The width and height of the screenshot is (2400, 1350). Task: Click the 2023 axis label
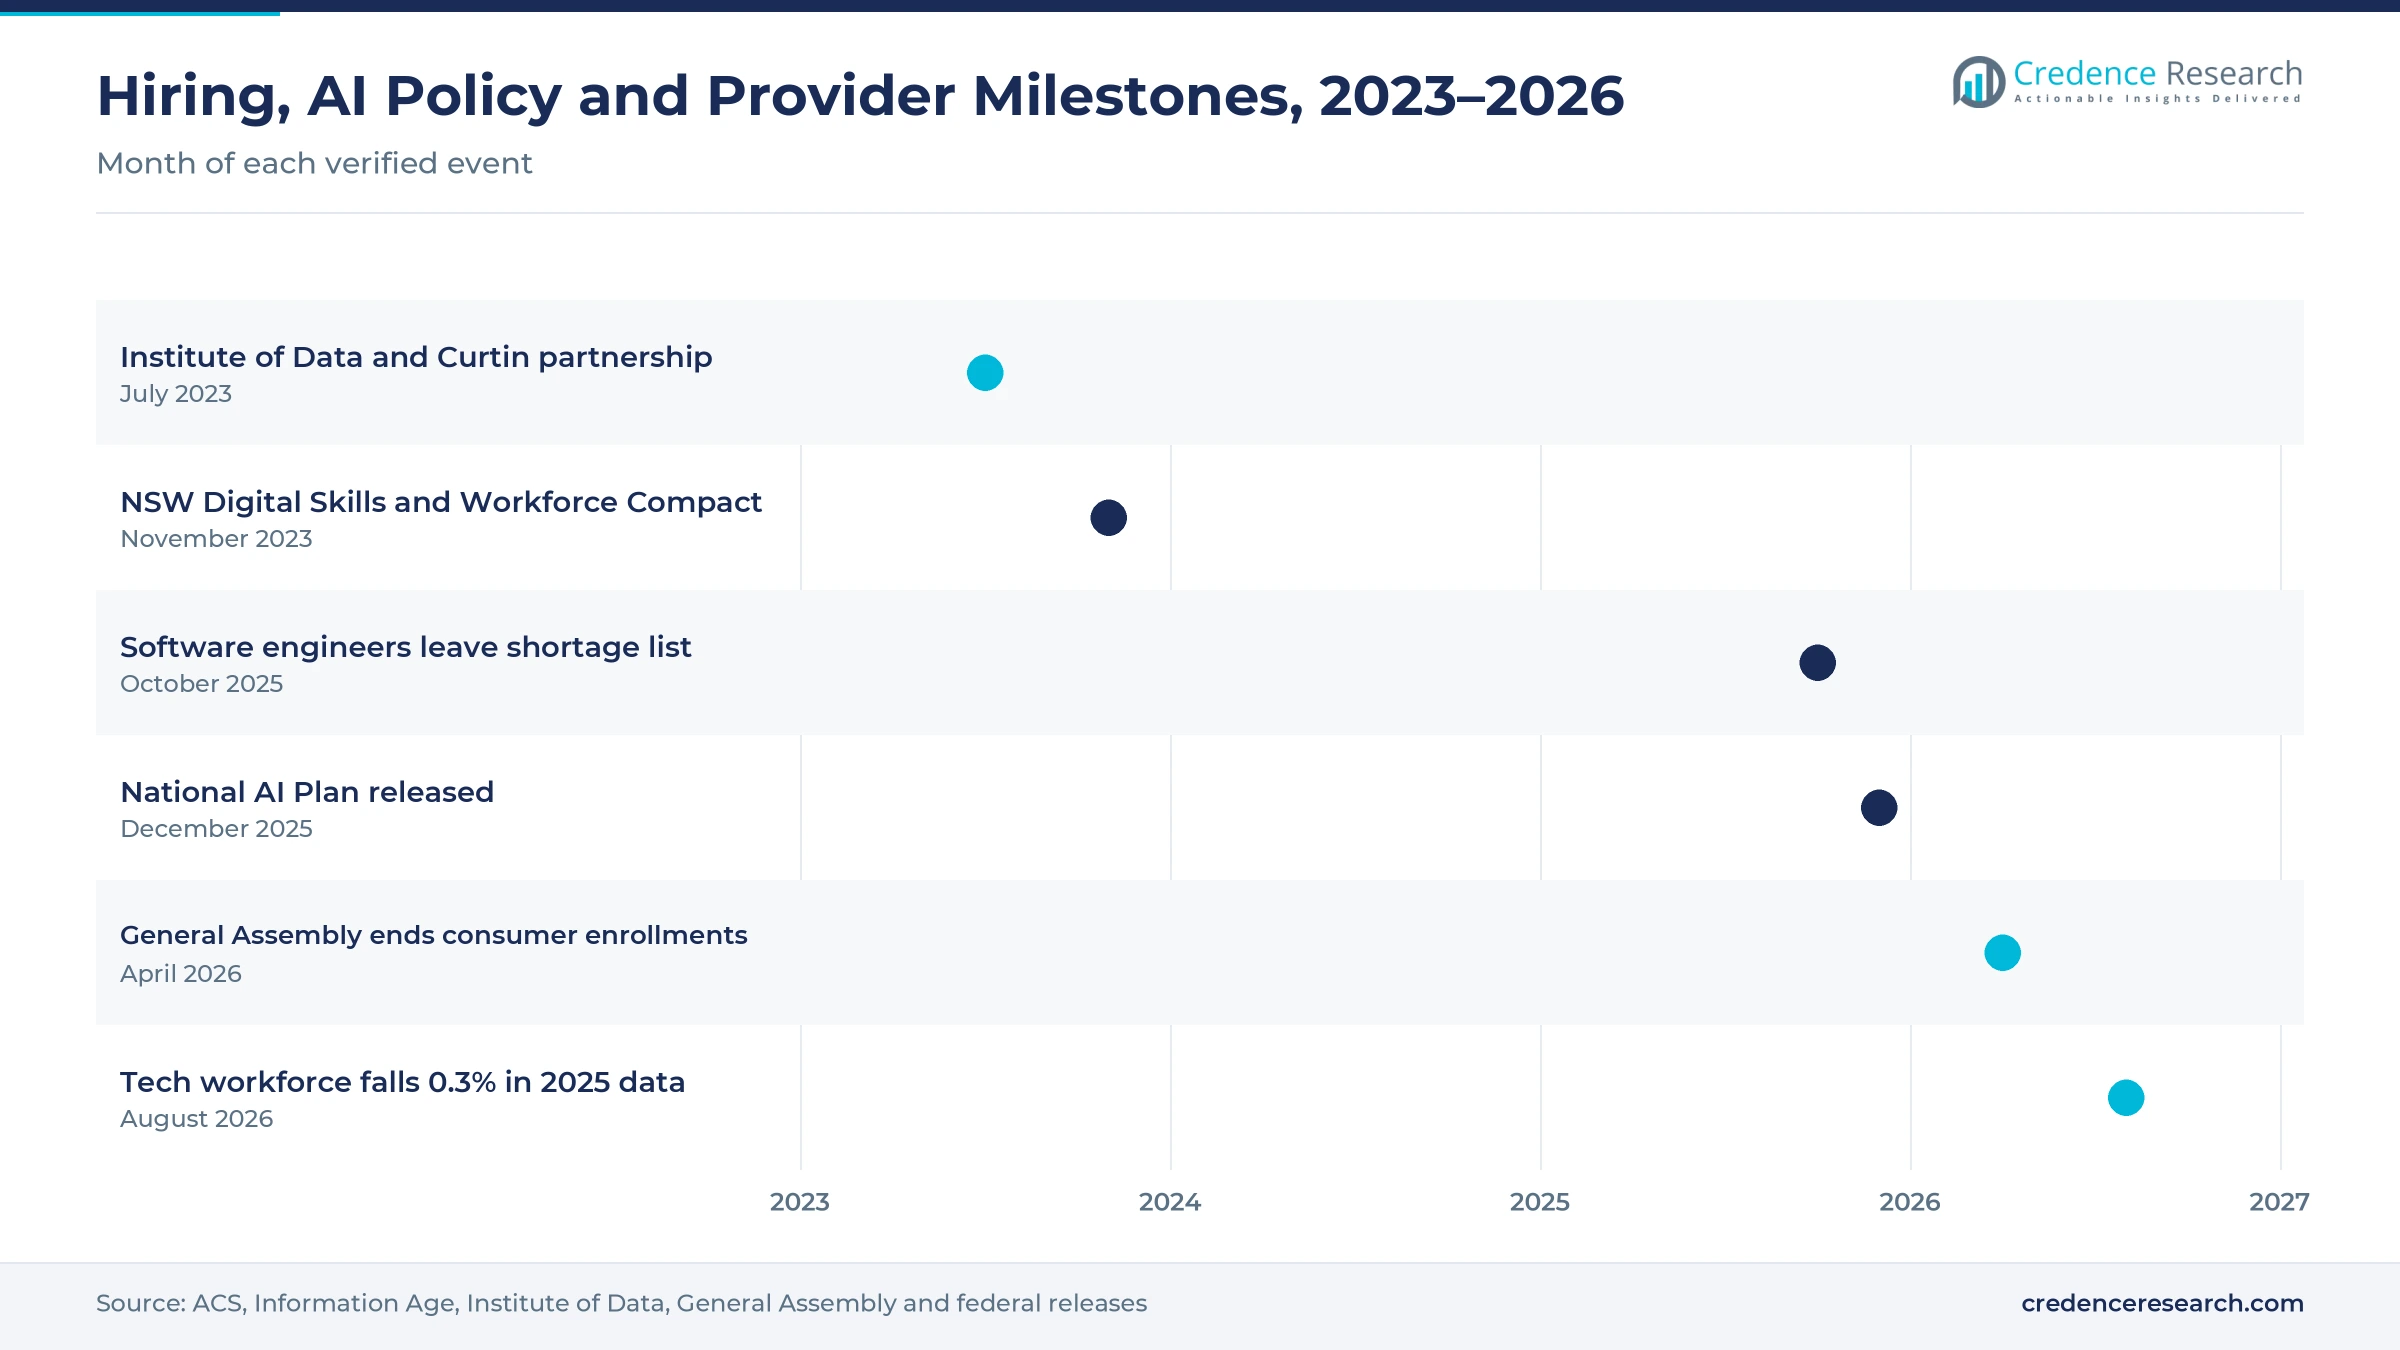(x=800, y=1202)
